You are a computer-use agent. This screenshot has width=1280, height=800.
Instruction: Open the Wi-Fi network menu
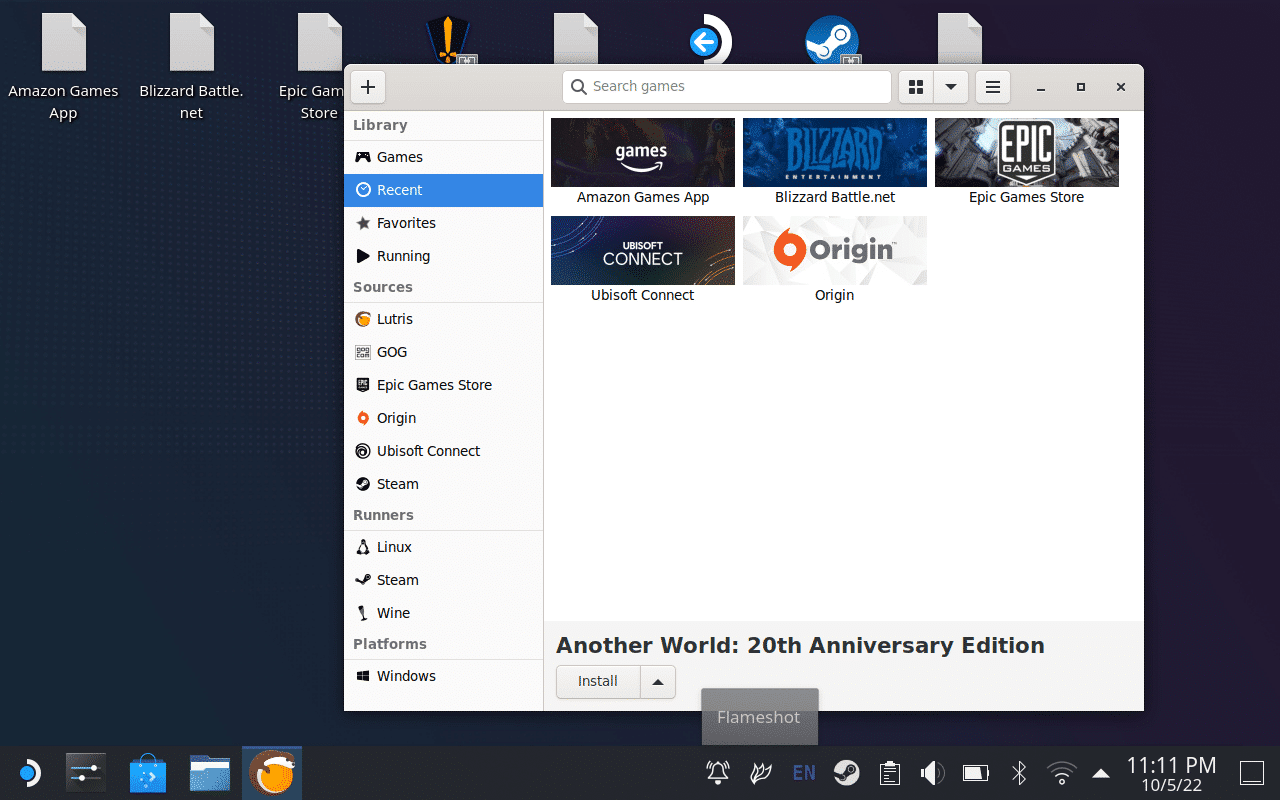click(x=1061, y=773)
